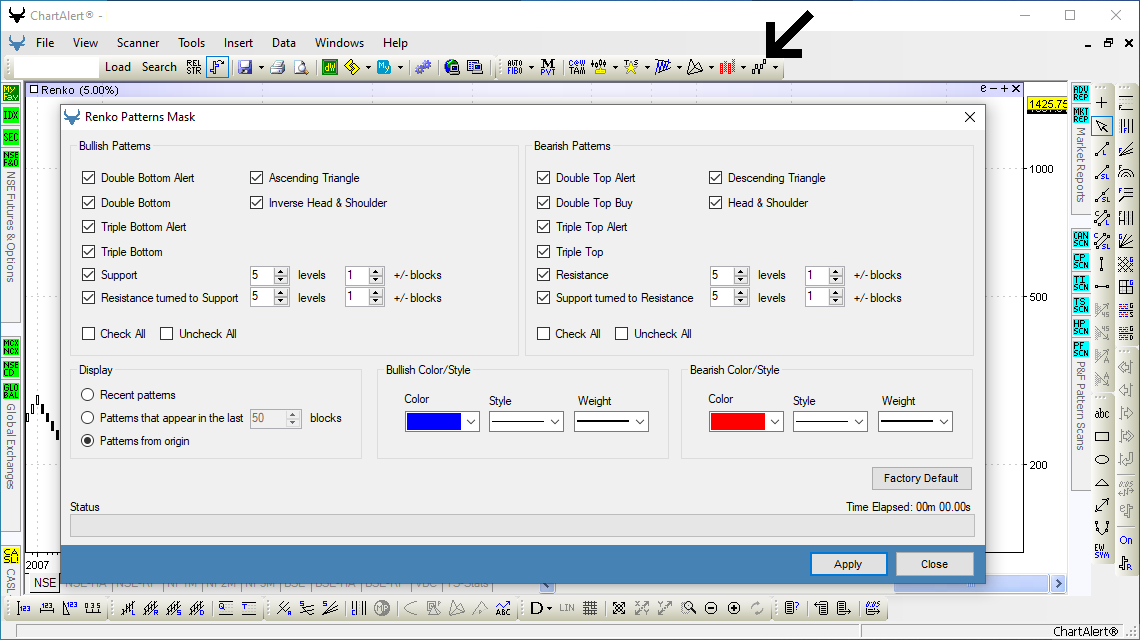Click the green dW toolbar icon
1140x640 pixels.
(x=329, y=67)
